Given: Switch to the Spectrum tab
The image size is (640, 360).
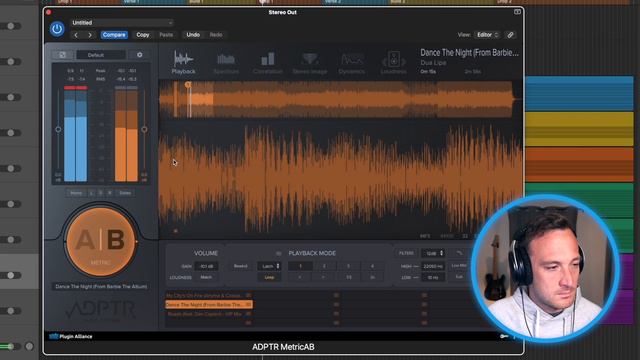Looking at the screenshot, I should click(x=226, y=63).
